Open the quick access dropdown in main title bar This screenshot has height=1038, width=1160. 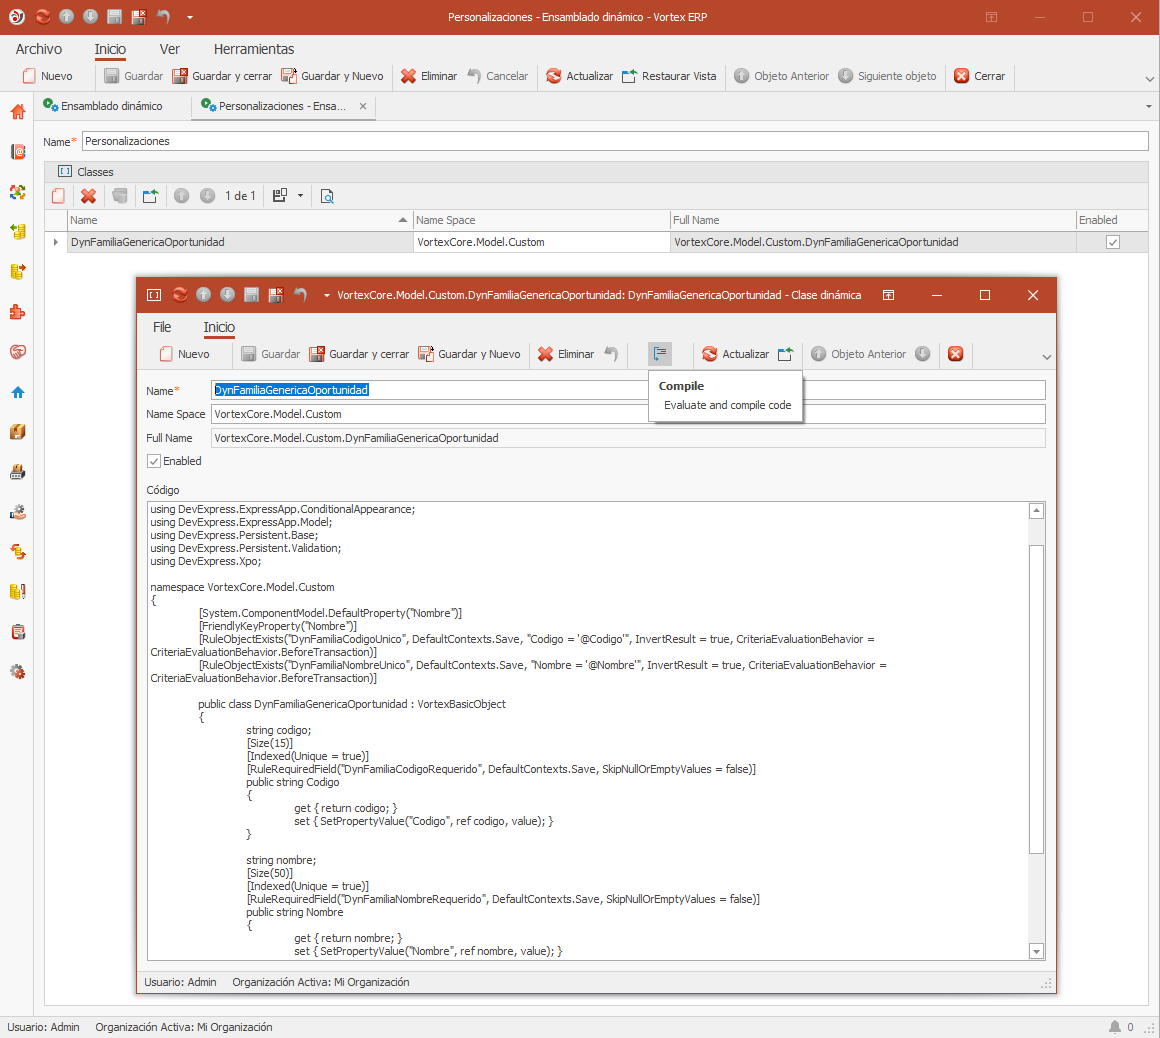click(x=190, y=17)
